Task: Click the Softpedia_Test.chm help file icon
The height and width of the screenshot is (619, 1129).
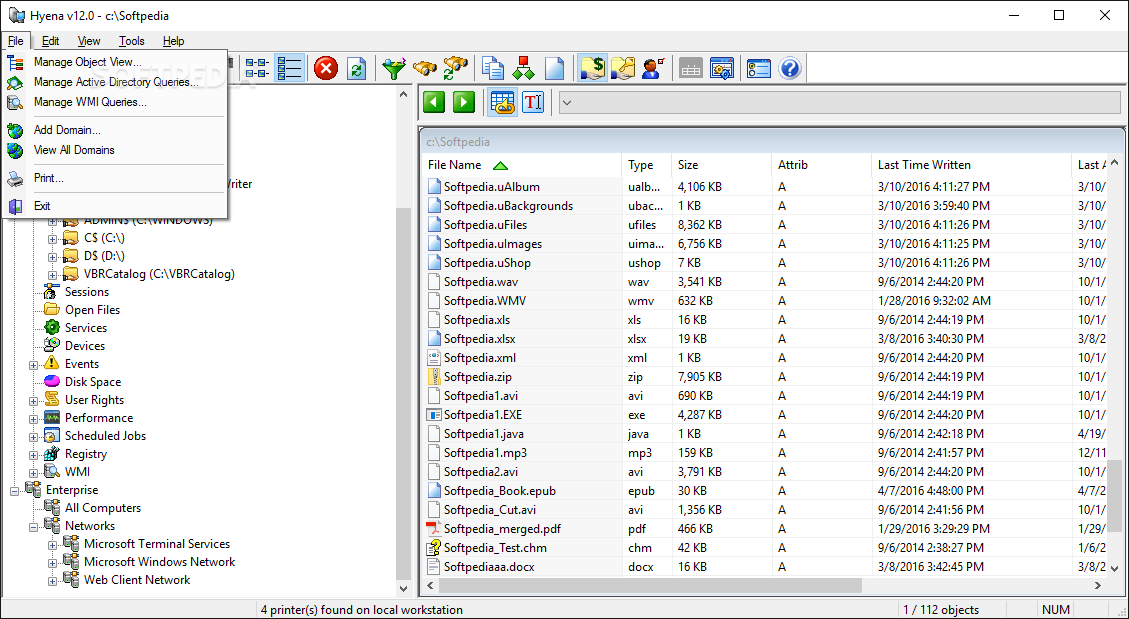Action: coord(433,548)
